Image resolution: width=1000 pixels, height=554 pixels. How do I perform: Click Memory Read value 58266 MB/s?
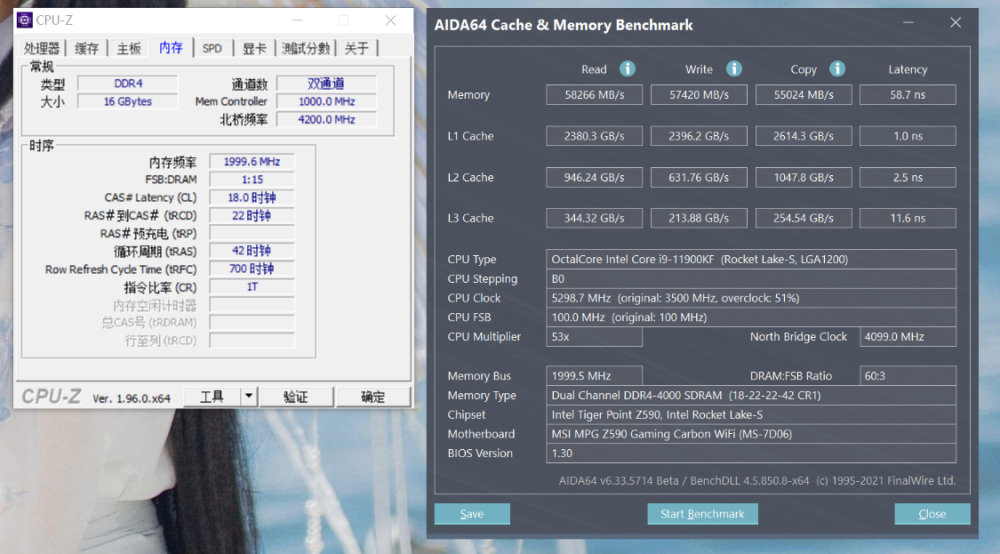pos(594,95)
